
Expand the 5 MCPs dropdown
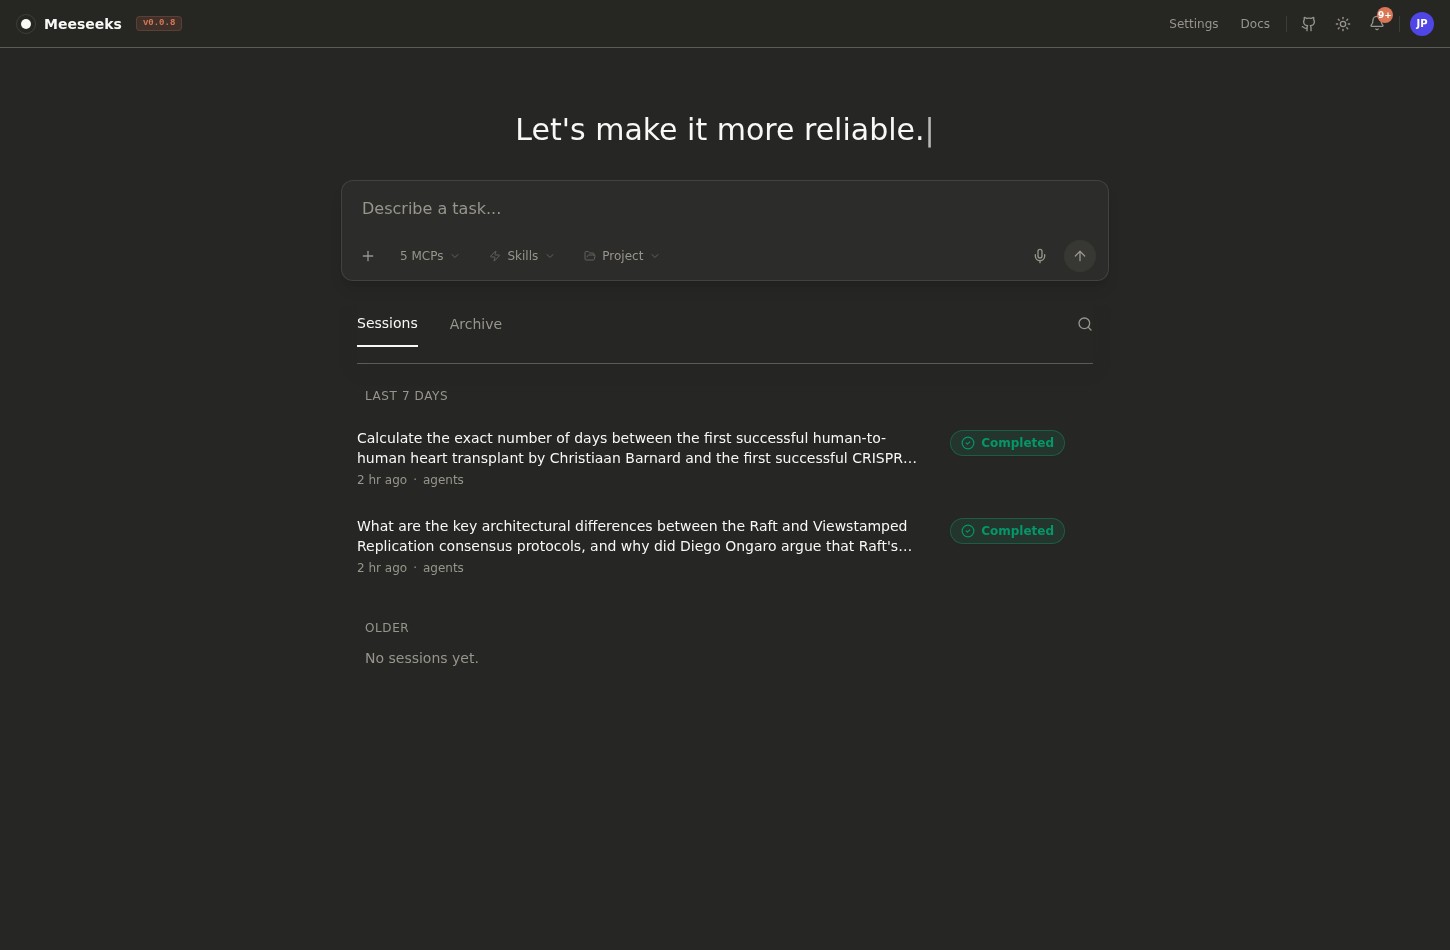pyautogui.click(x=428, y=256)
